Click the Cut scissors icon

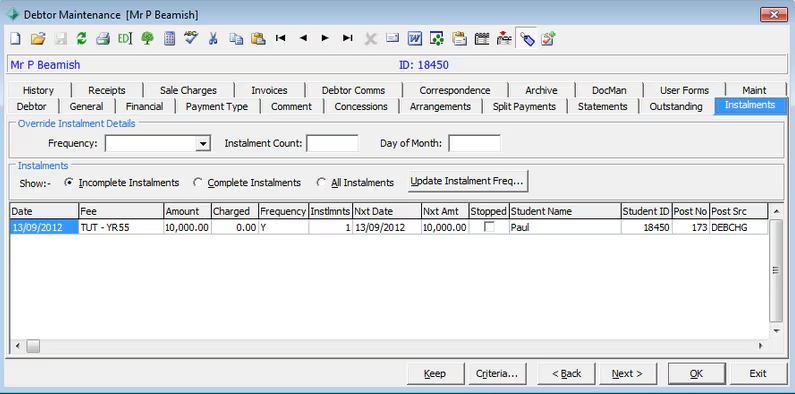click(213, 39)
